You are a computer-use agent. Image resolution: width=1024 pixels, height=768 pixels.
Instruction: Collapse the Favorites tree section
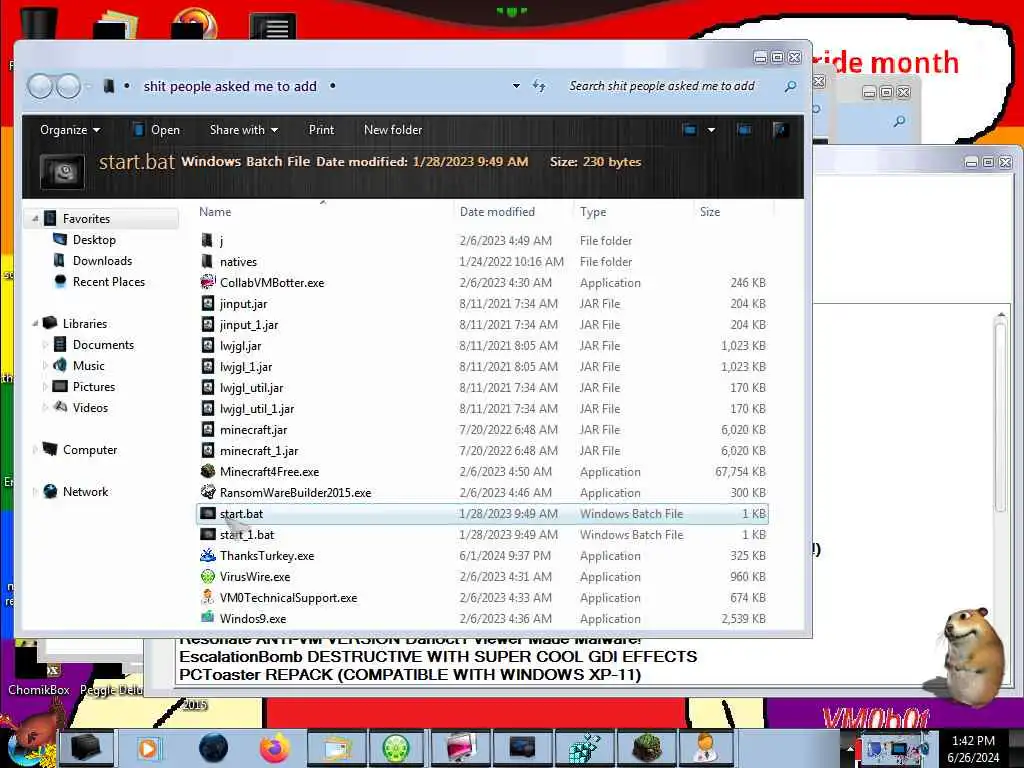pos(35,218)
